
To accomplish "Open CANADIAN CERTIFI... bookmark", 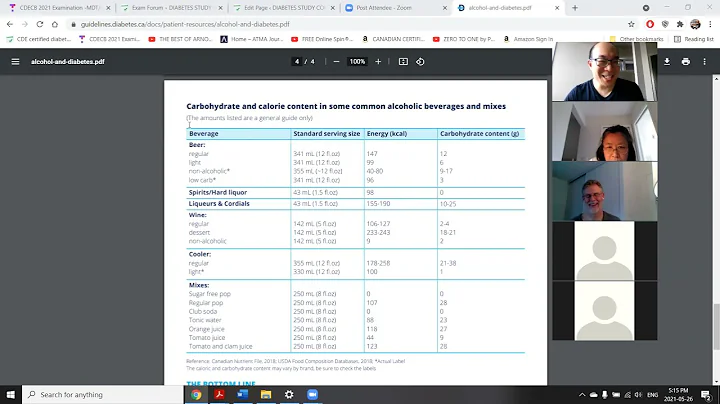I will pyautogui.click(x=394, y=39).
